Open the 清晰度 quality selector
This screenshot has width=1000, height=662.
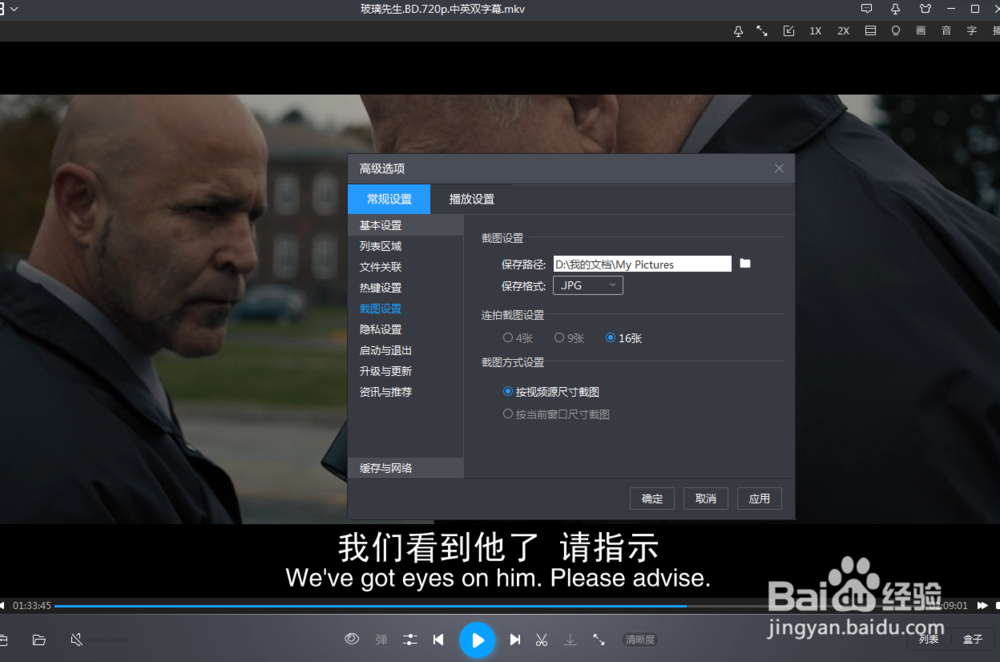pyautogui.click(x=640, y=640)
